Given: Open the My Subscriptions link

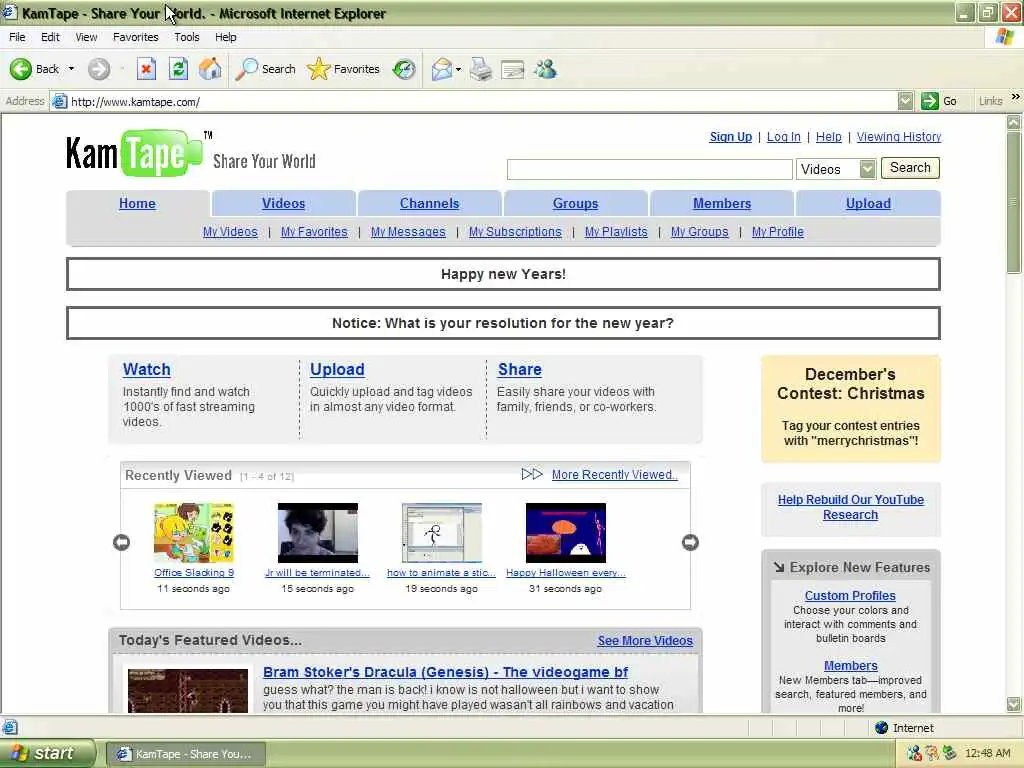Looking at the screenshot, I should click(515, 232).
